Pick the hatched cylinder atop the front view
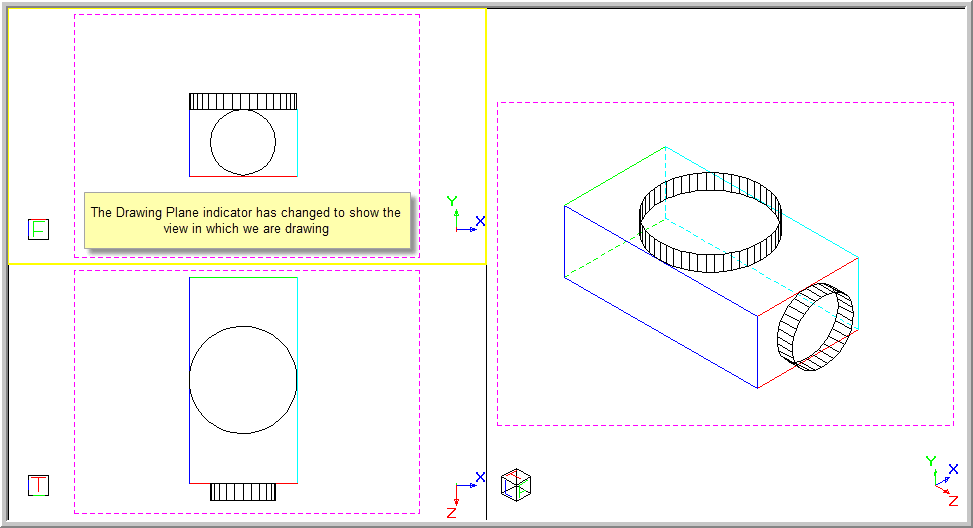 [x=243, y=101]
